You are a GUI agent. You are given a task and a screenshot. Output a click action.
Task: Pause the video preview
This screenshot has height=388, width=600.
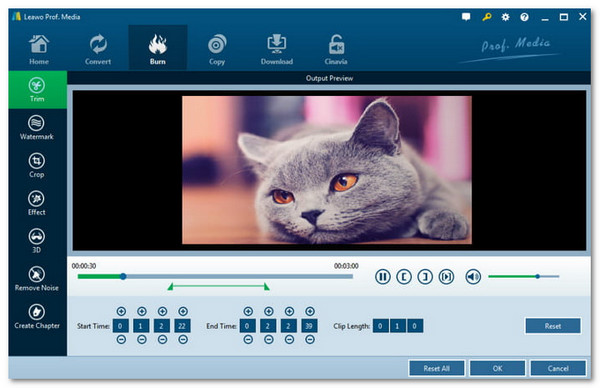[383, 276]
